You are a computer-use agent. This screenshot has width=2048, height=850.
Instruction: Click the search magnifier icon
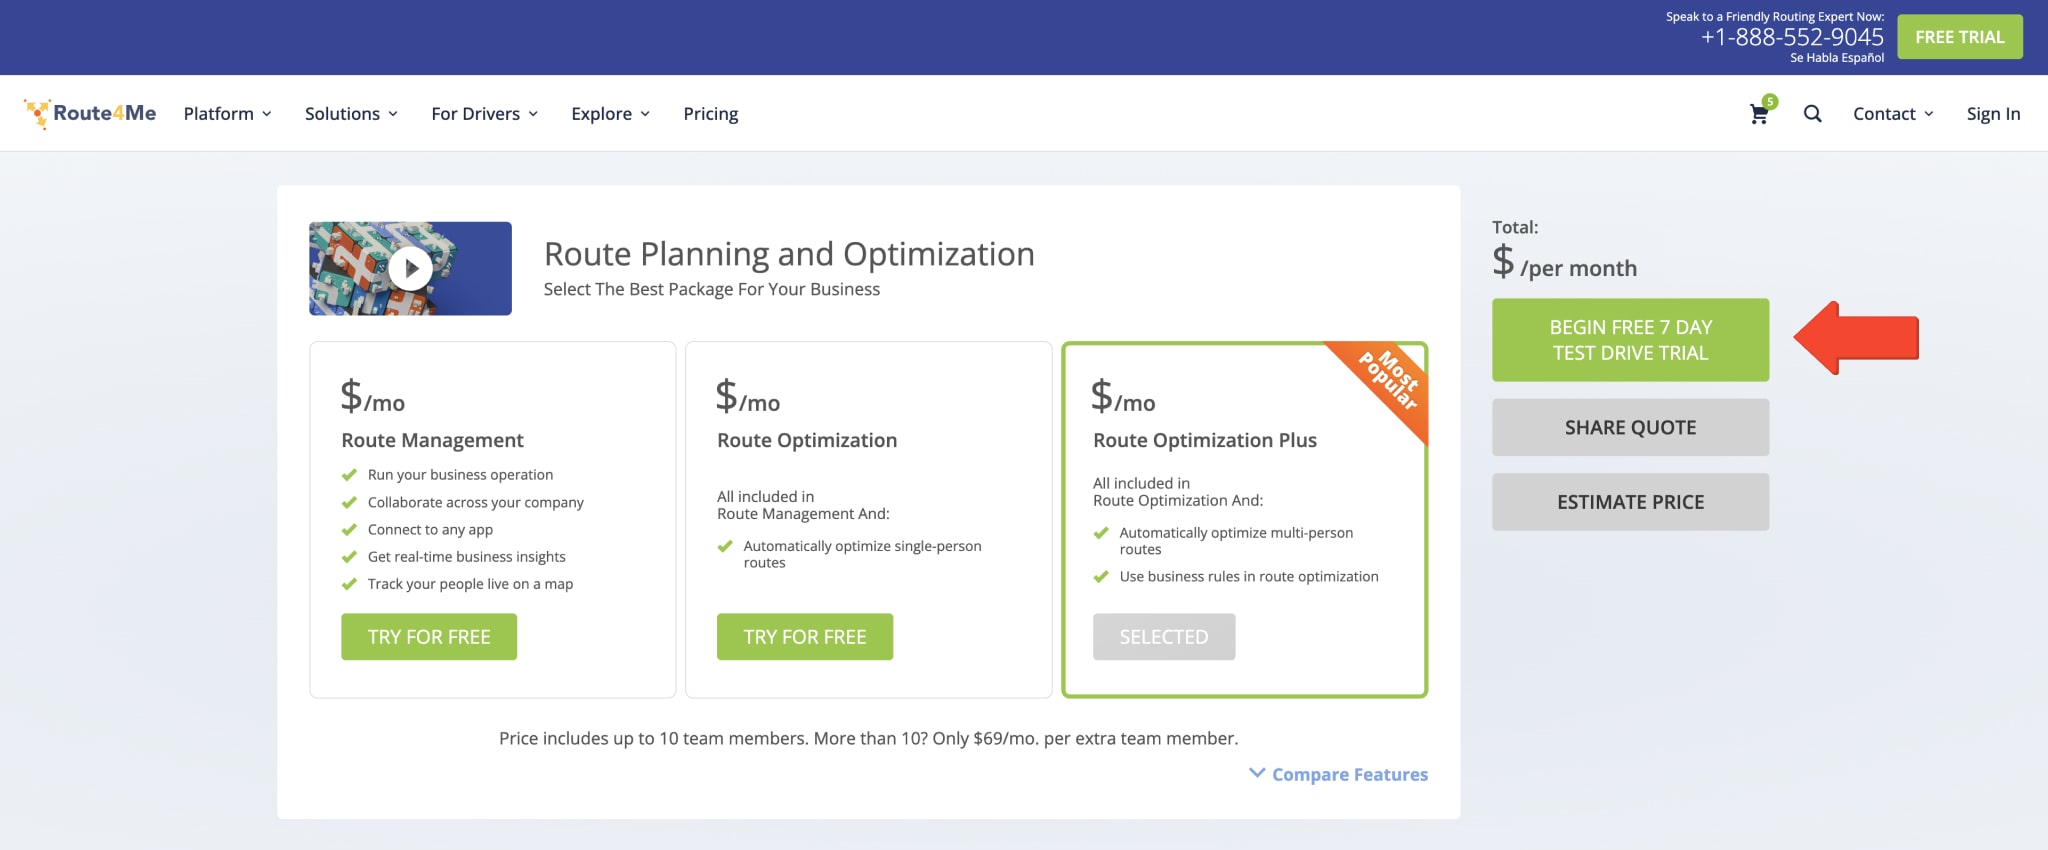pyautogui.click(x=1812, y=114)
